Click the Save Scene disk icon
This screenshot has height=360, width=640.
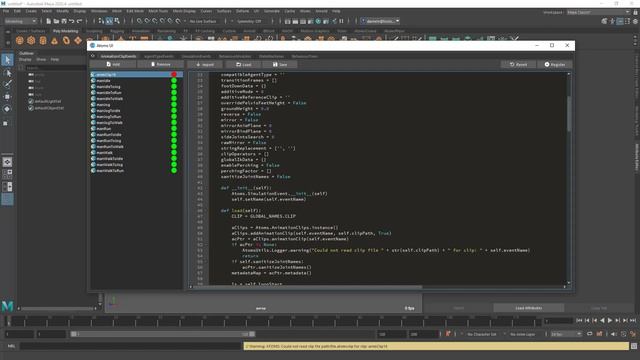click(64, 21)
